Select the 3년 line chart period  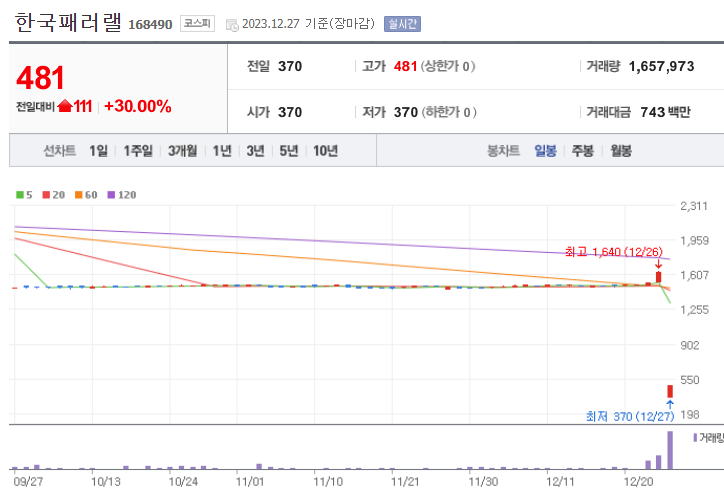pyautogui.click(x=255, y=150)
